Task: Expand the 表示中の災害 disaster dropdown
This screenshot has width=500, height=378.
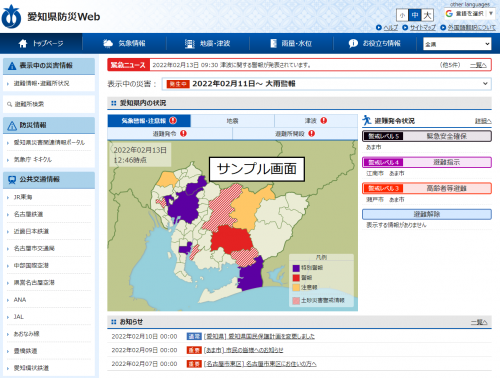Action: (x=327, y=84)
